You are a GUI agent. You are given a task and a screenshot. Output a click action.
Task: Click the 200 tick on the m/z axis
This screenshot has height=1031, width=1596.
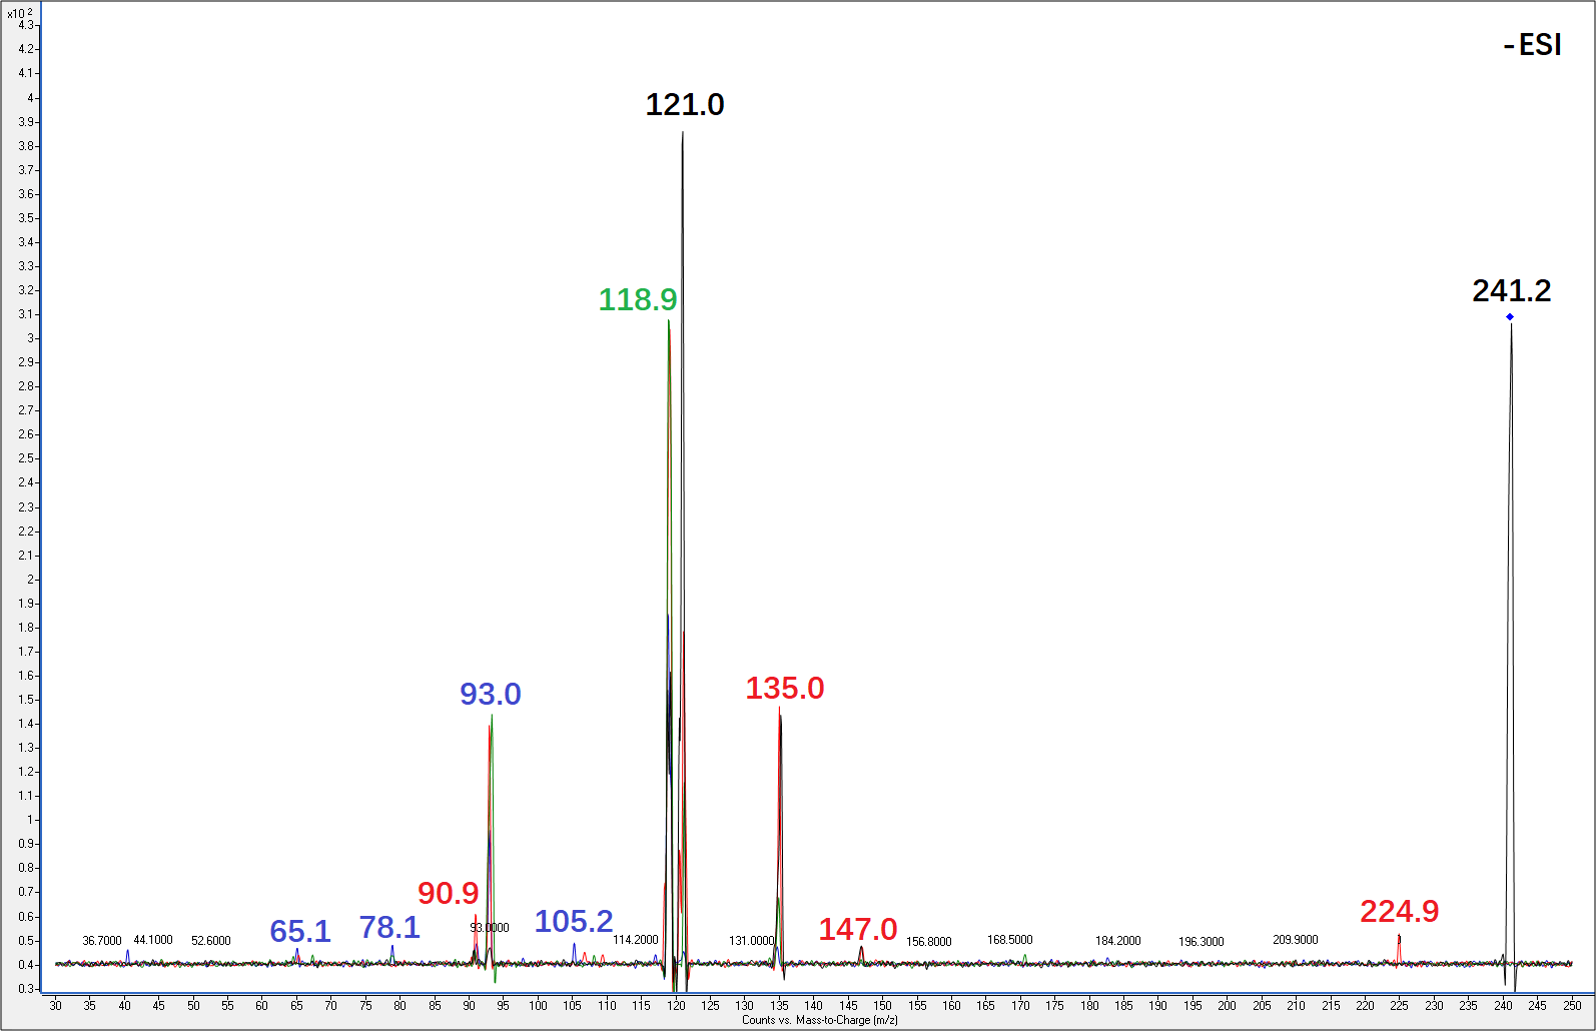tap(1227, 1005)
